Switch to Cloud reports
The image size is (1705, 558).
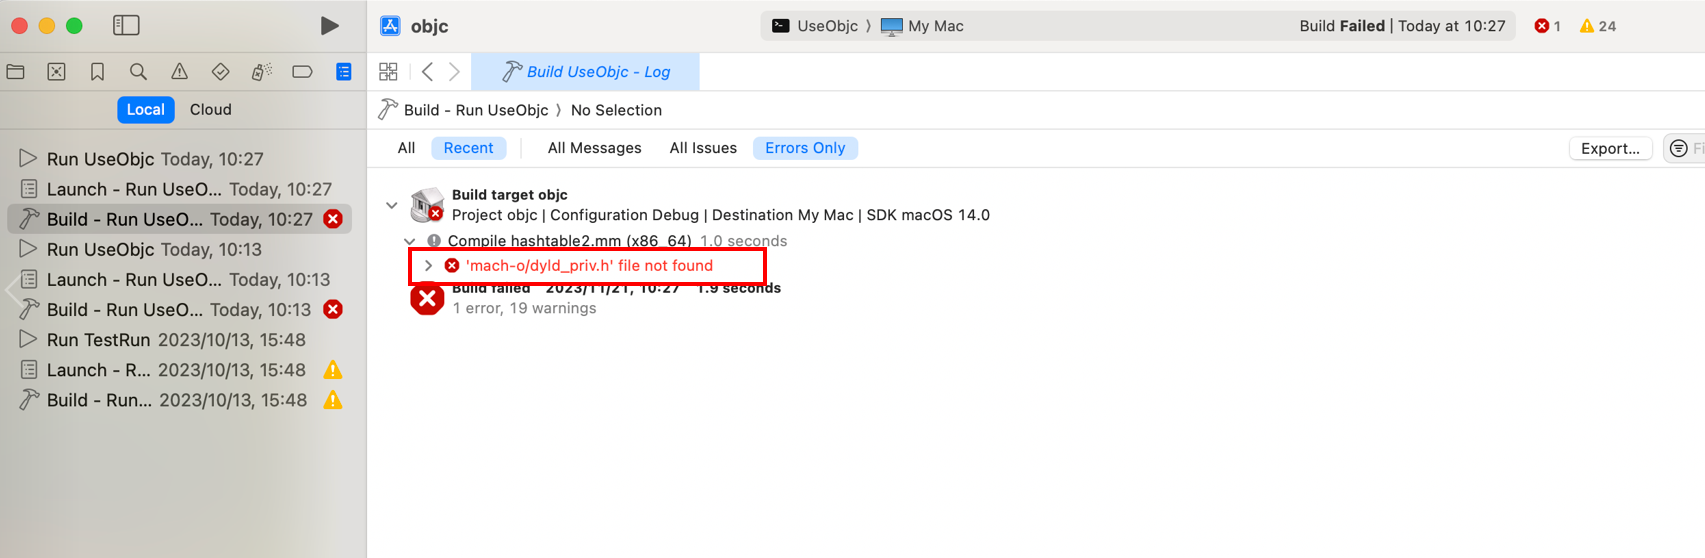211,109
